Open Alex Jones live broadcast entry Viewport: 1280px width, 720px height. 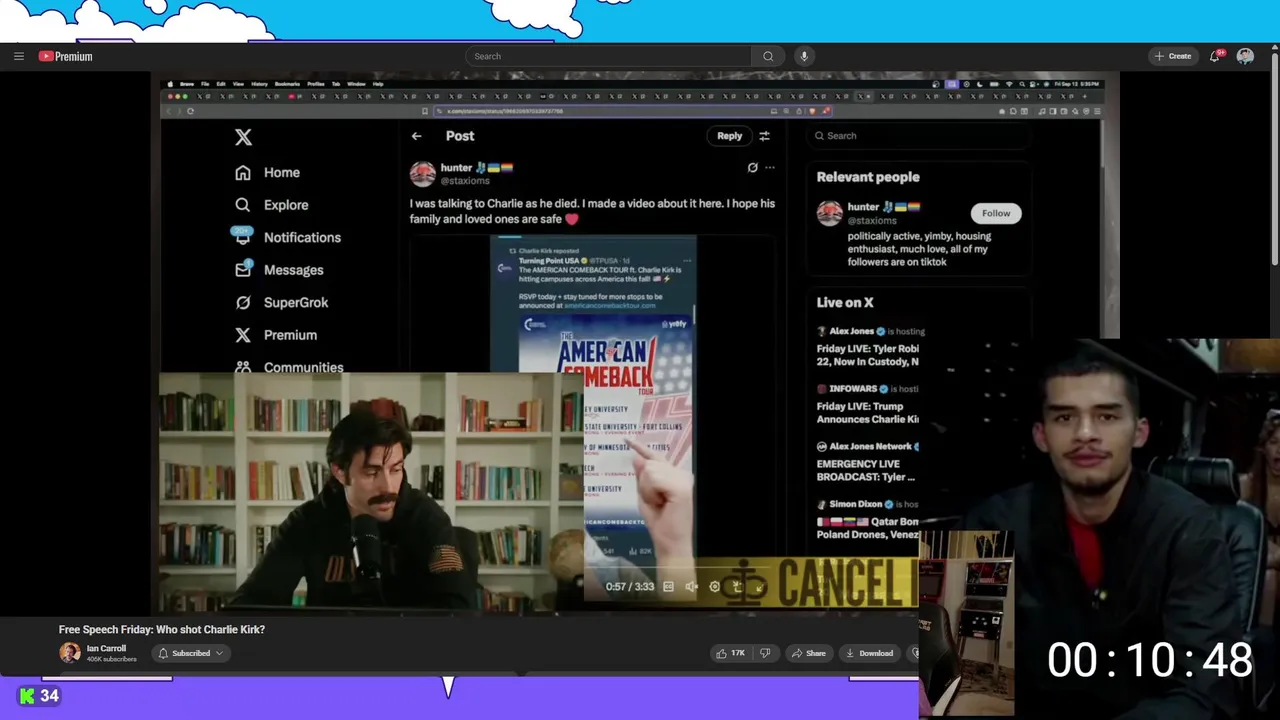tap(868, 347)
